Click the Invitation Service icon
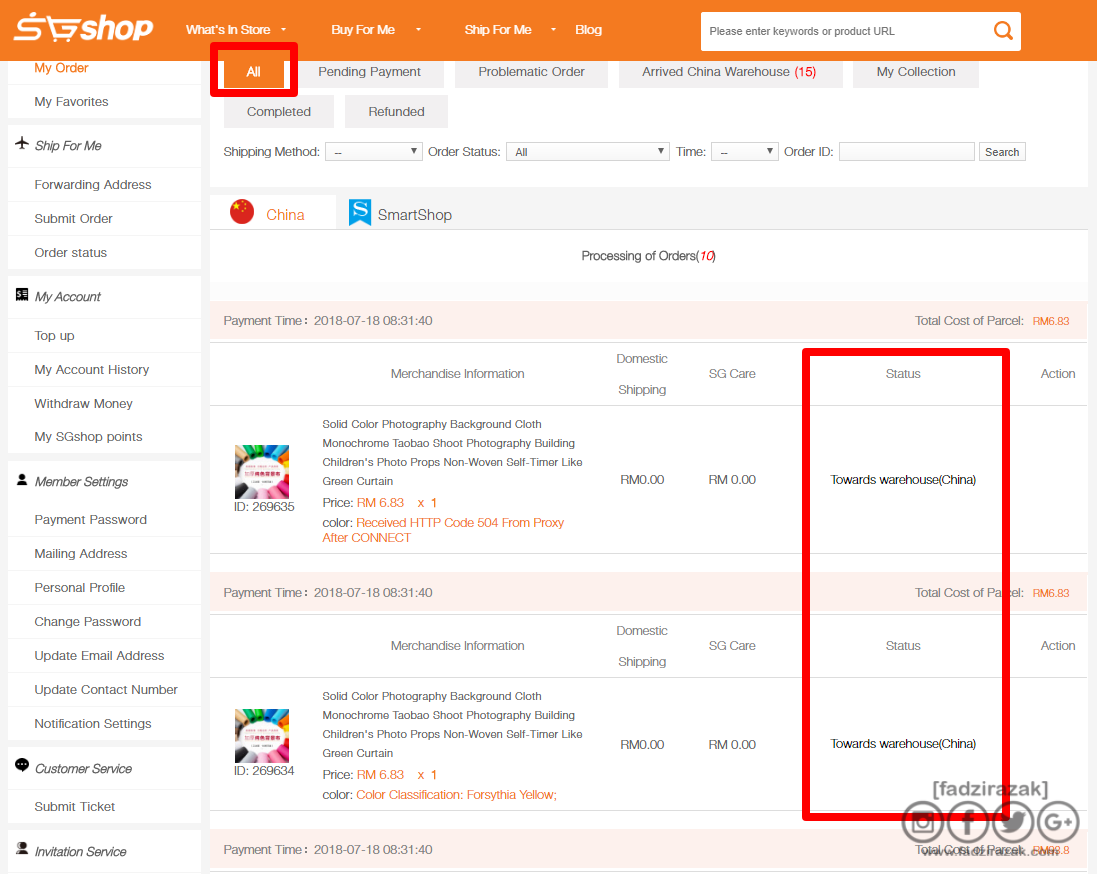The image size is (1097, 874). point(22,848)
